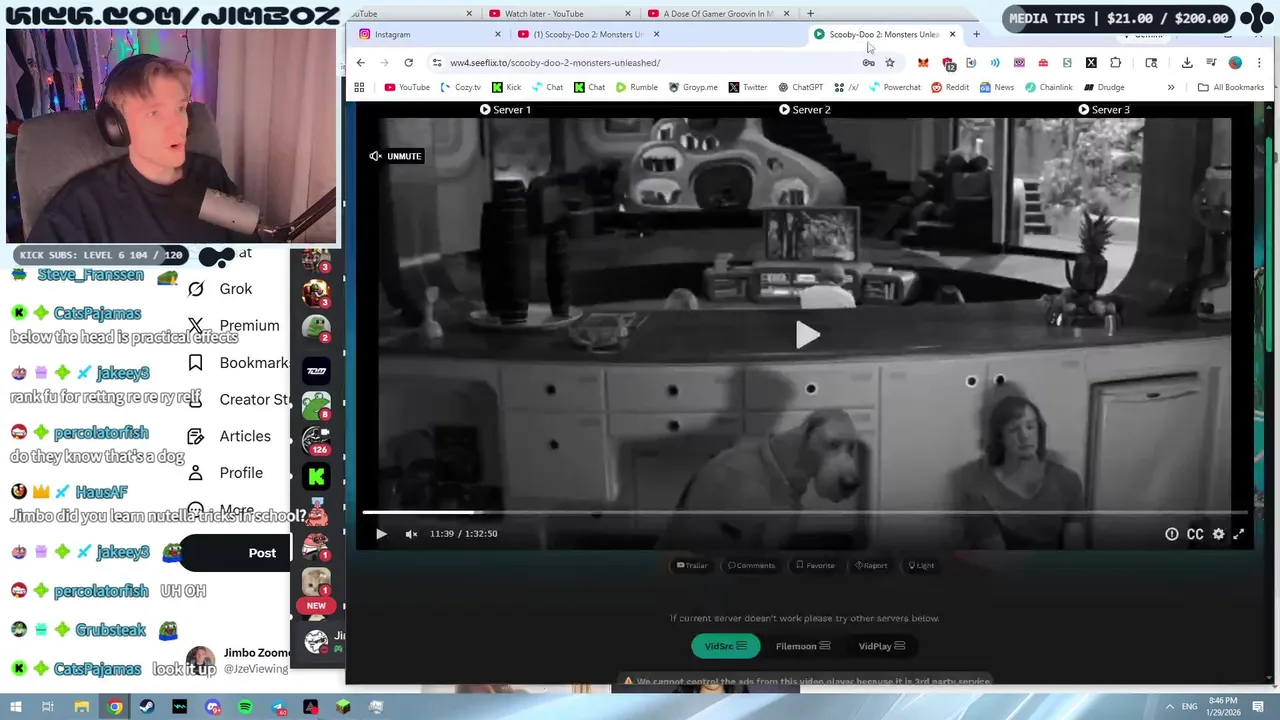Click the browser profile avatar
The height and width of the screenshot is (720, 1280).
coord(1235,62)
